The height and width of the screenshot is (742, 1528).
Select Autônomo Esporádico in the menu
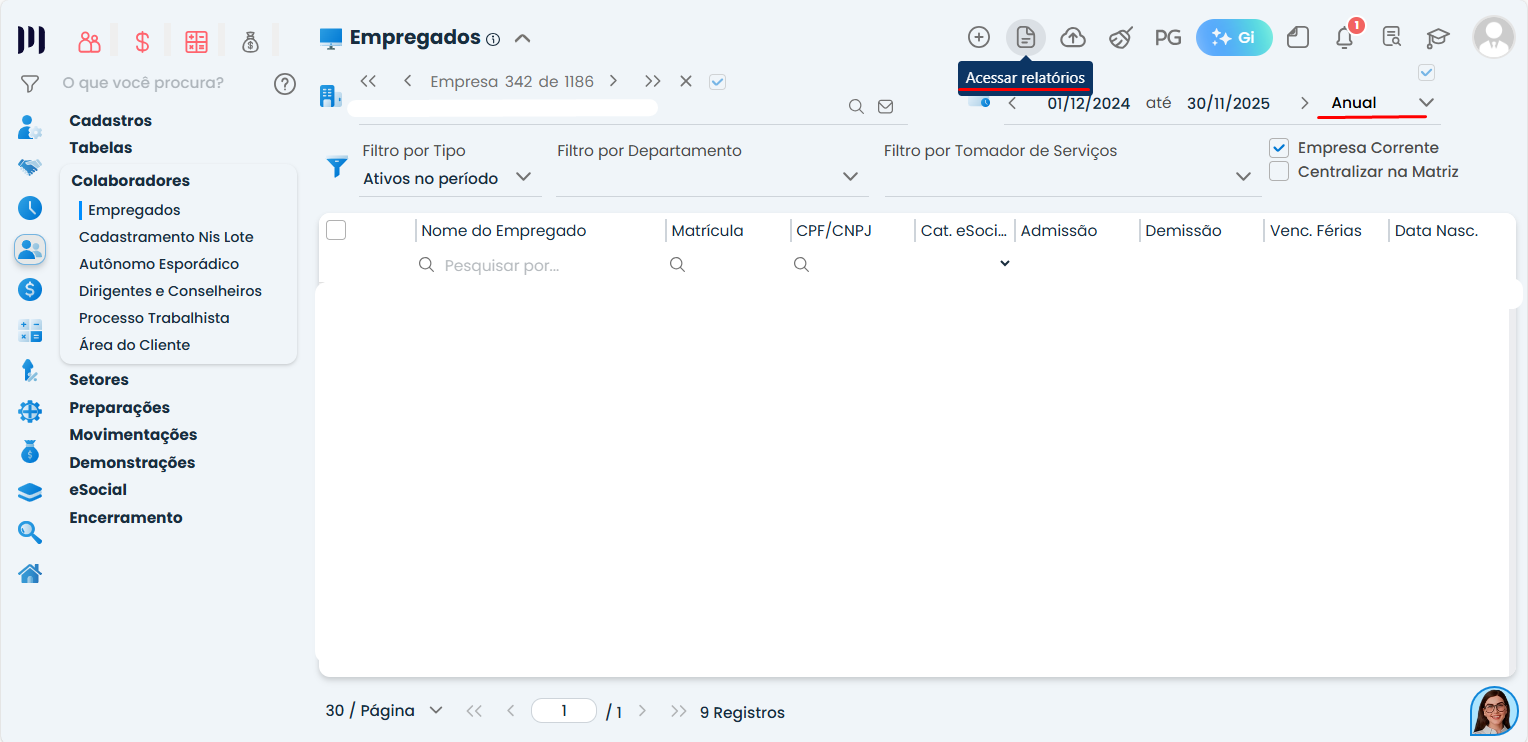point(159,264)
